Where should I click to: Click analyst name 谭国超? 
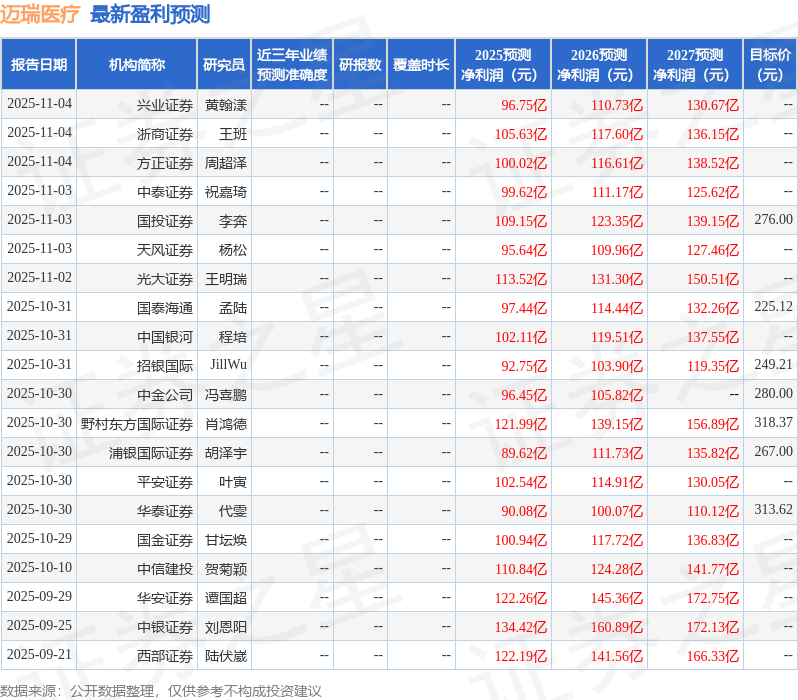point(225,599)
